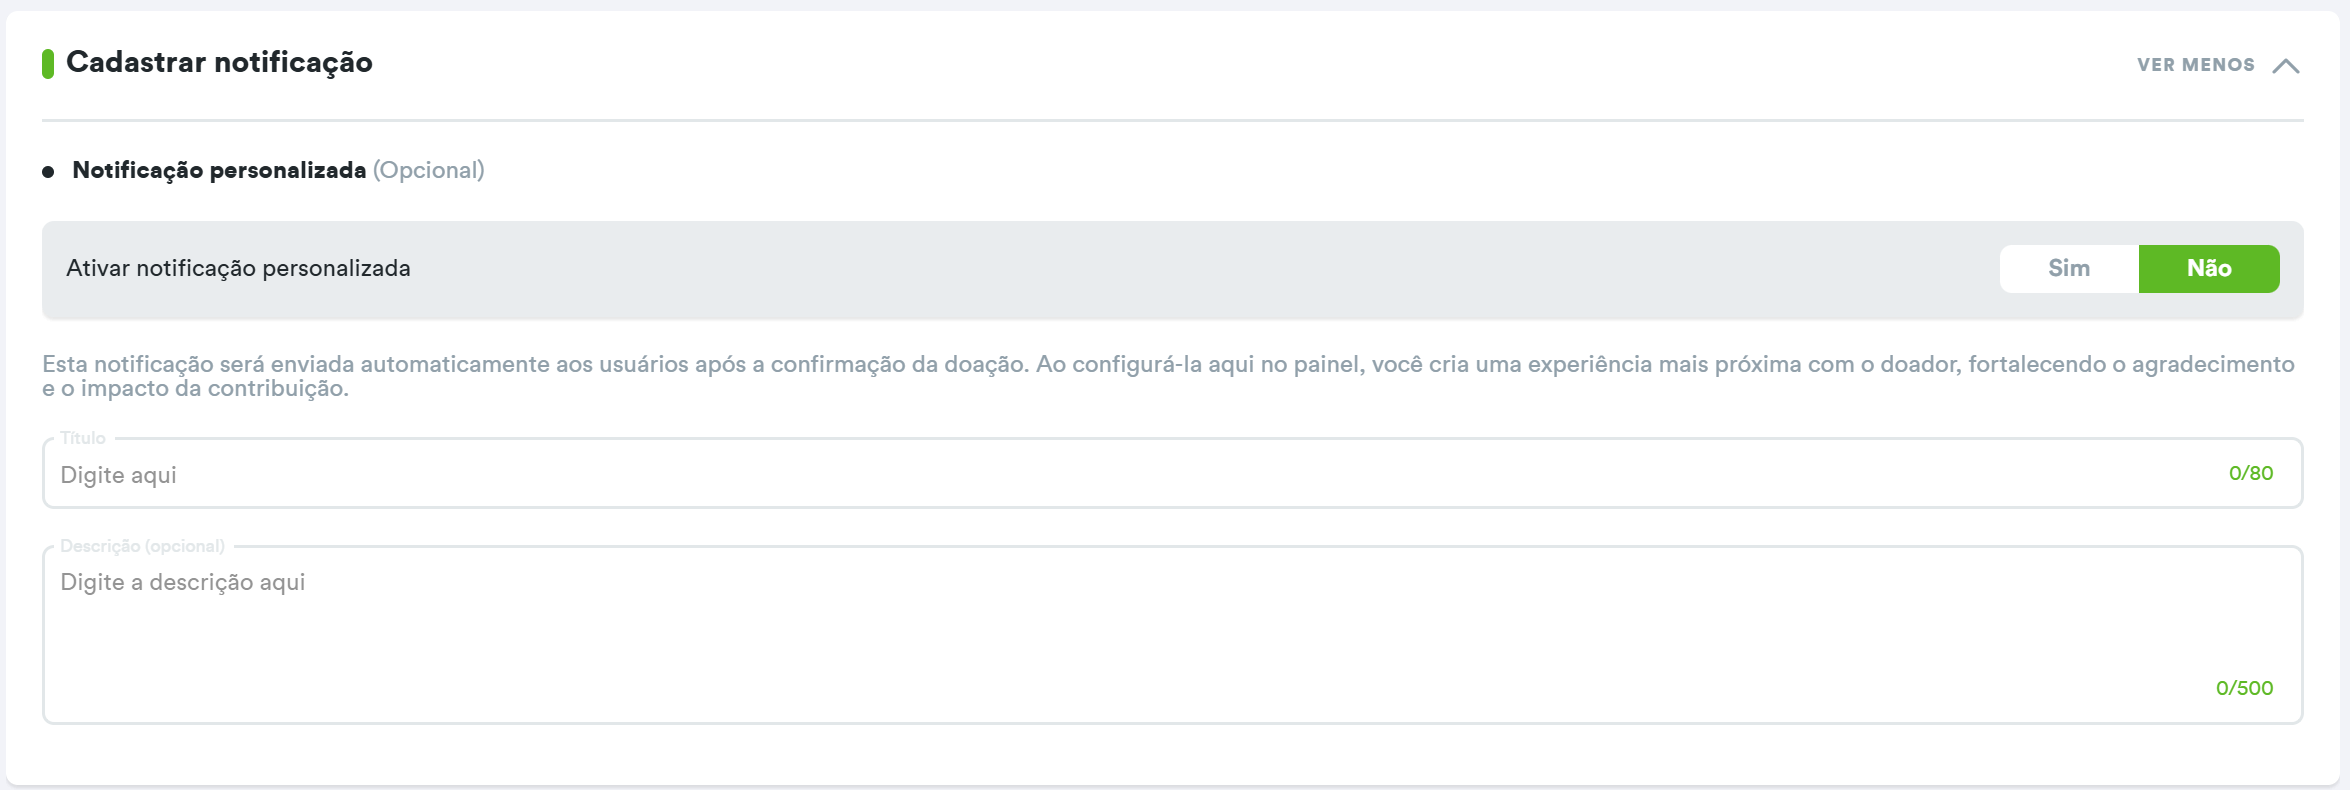Click the Digite aqui placeholder text
The width and height of the screenshot is (2350, 790).
[x=118, y=475]
